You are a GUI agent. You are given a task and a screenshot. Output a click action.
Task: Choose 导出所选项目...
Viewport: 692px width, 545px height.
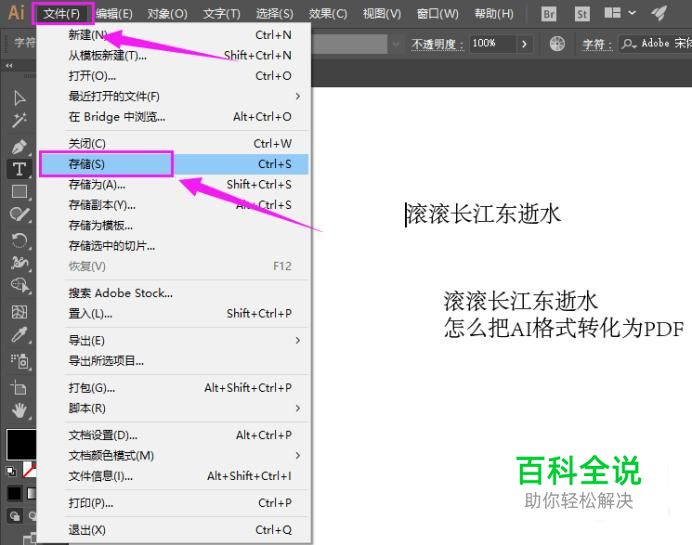pos(174,361)
